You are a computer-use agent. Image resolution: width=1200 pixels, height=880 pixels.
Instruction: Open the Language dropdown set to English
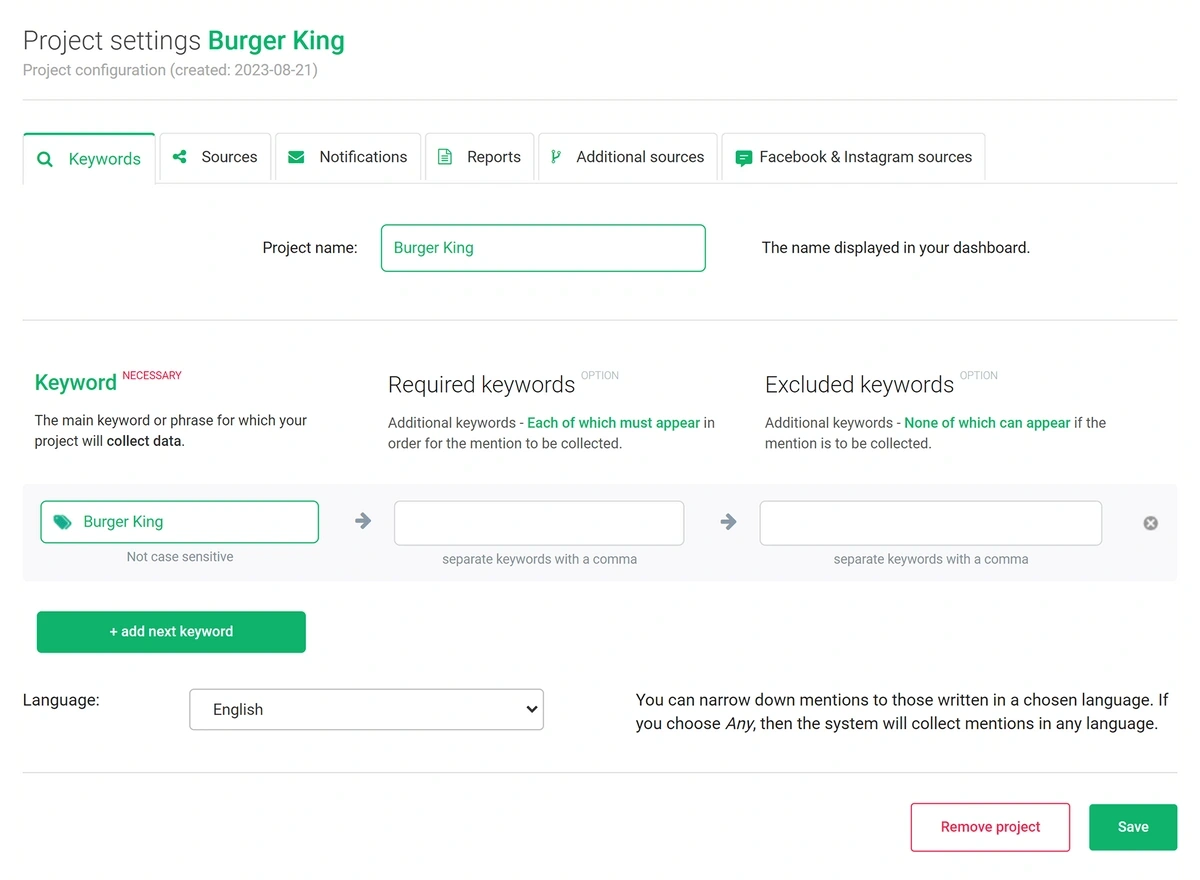point(366,709)
